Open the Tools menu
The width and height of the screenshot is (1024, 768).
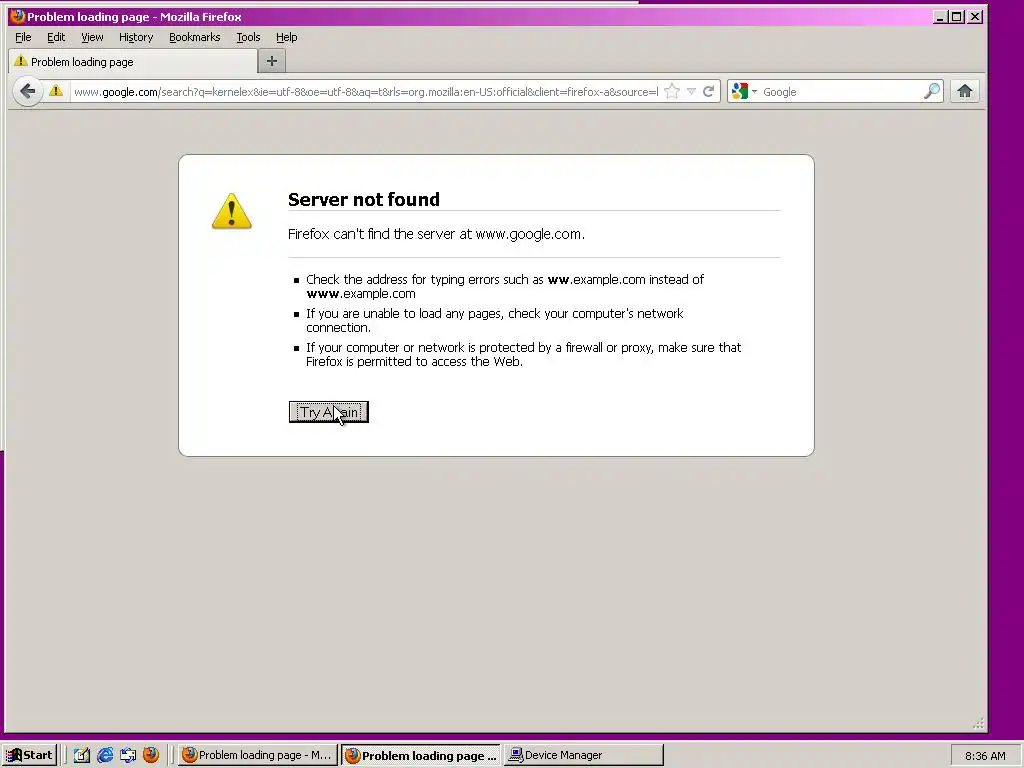248,37
